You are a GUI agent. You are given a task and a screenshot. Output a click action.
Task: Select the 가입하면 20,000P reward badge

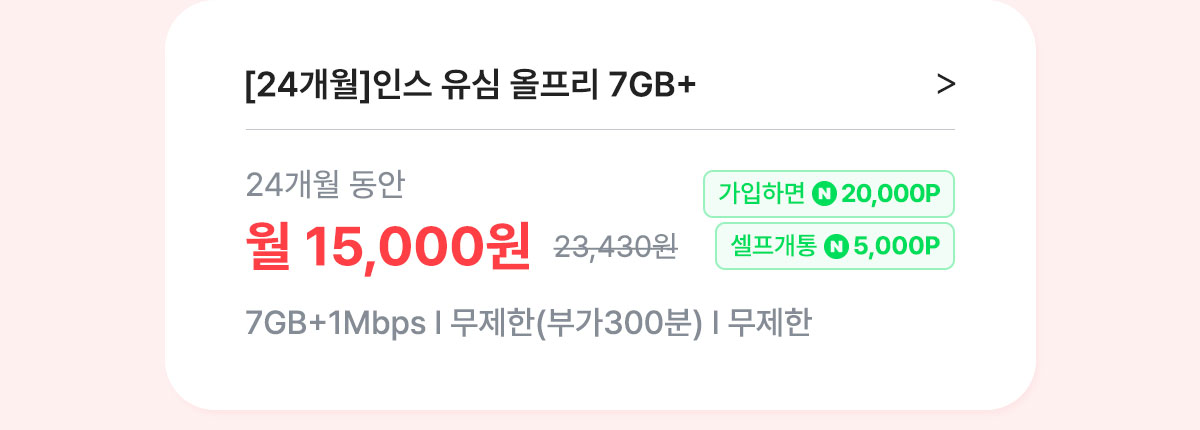830,194
